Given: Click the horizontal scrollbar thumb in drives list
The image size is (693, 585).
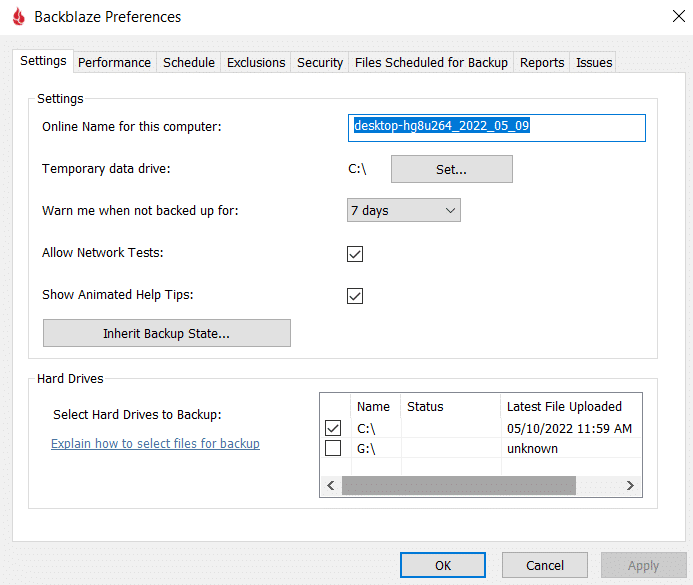Looking at the screenshot, I should pyautogui.click(x=459, y=486).
